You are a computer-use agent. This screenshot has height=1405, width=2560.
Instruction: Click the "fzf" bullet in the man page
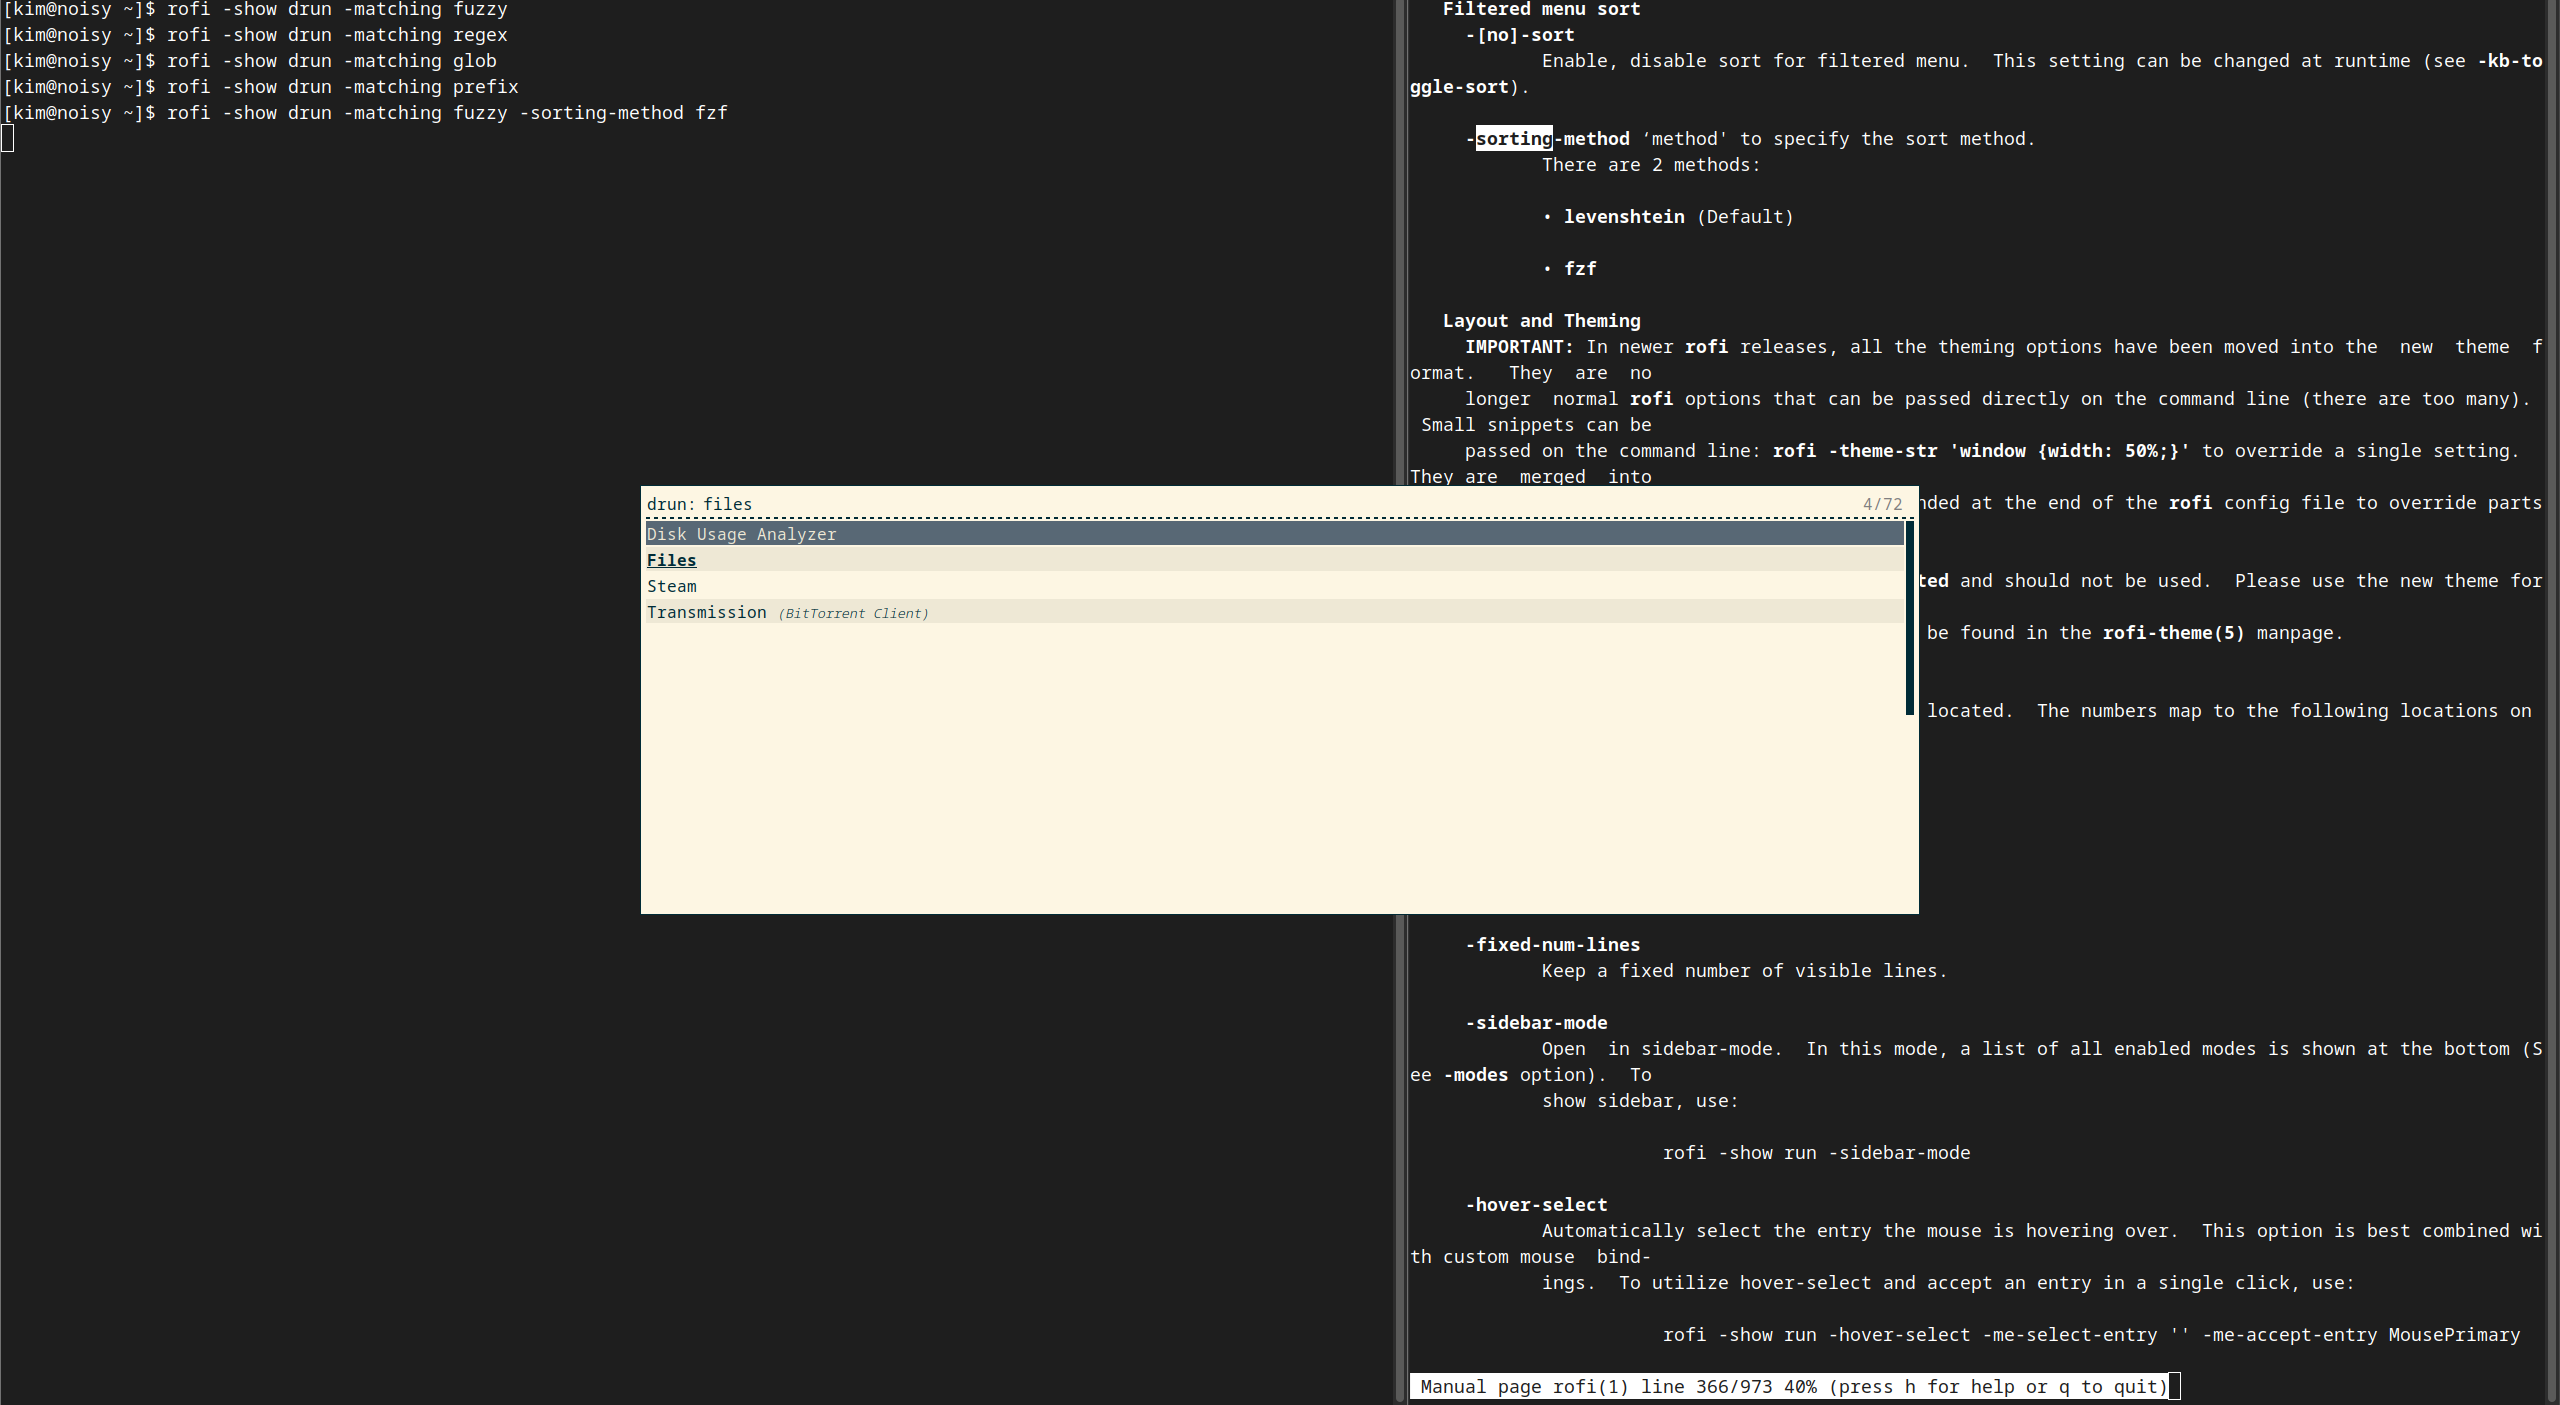pyautogui.click(x=1580, y=269)
